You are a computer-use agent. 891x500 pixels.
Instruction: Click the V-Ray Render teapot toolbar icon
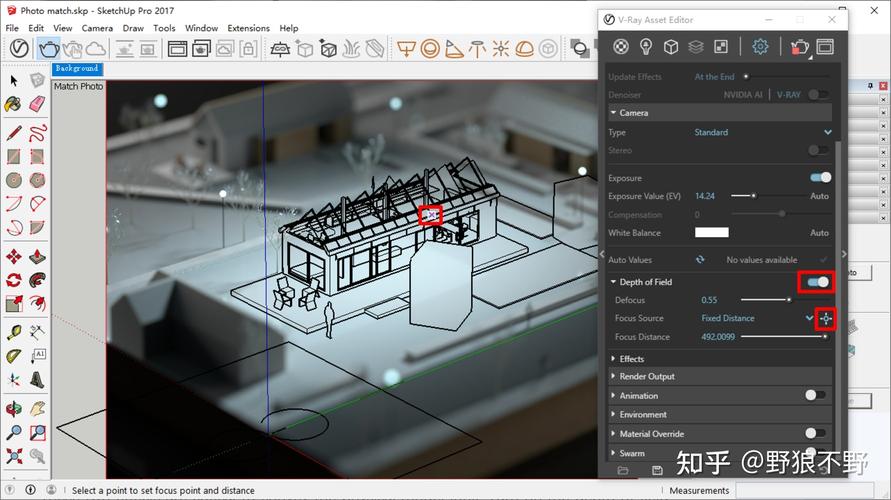(48, 48)
